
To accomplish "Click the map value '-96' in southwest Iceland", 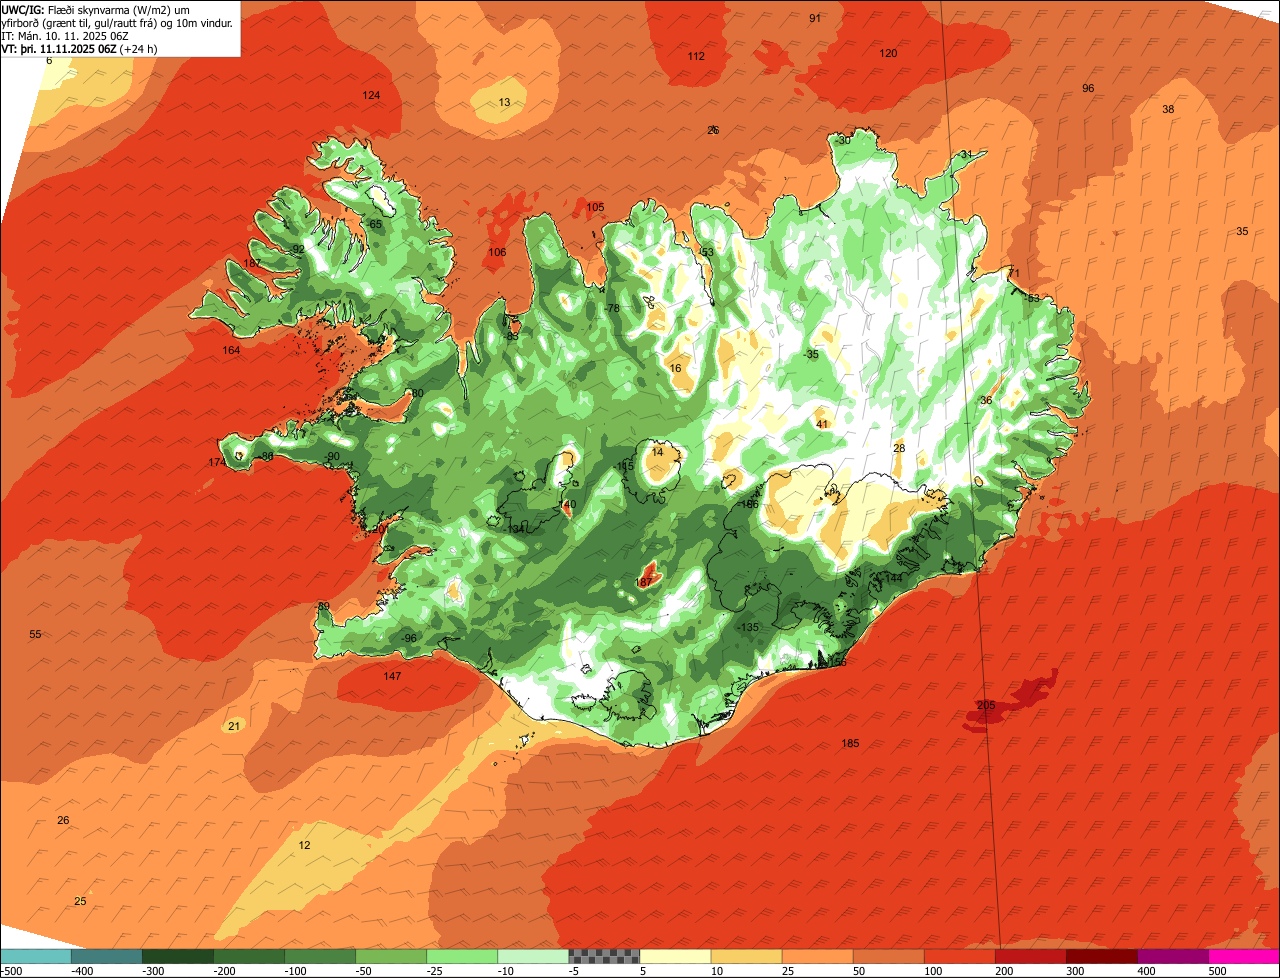I will 408,638.
